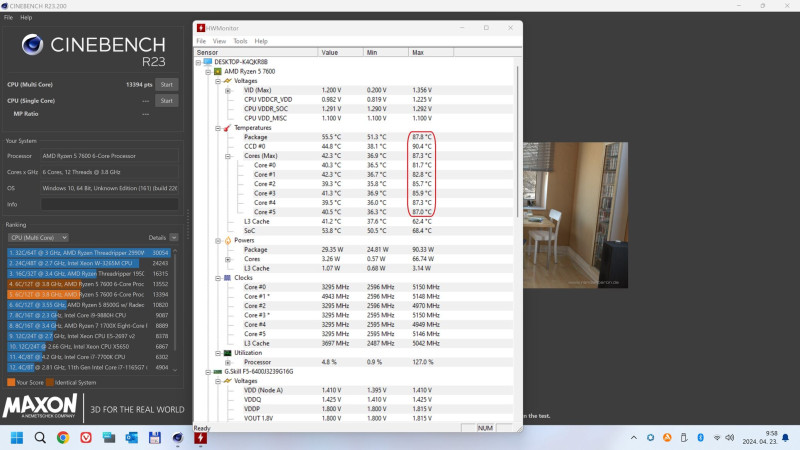Viewport: 800px width, 450px height.
Task: Click the AMD Ryzen 5 7600 chip icon
Action: tap(217, 72)
